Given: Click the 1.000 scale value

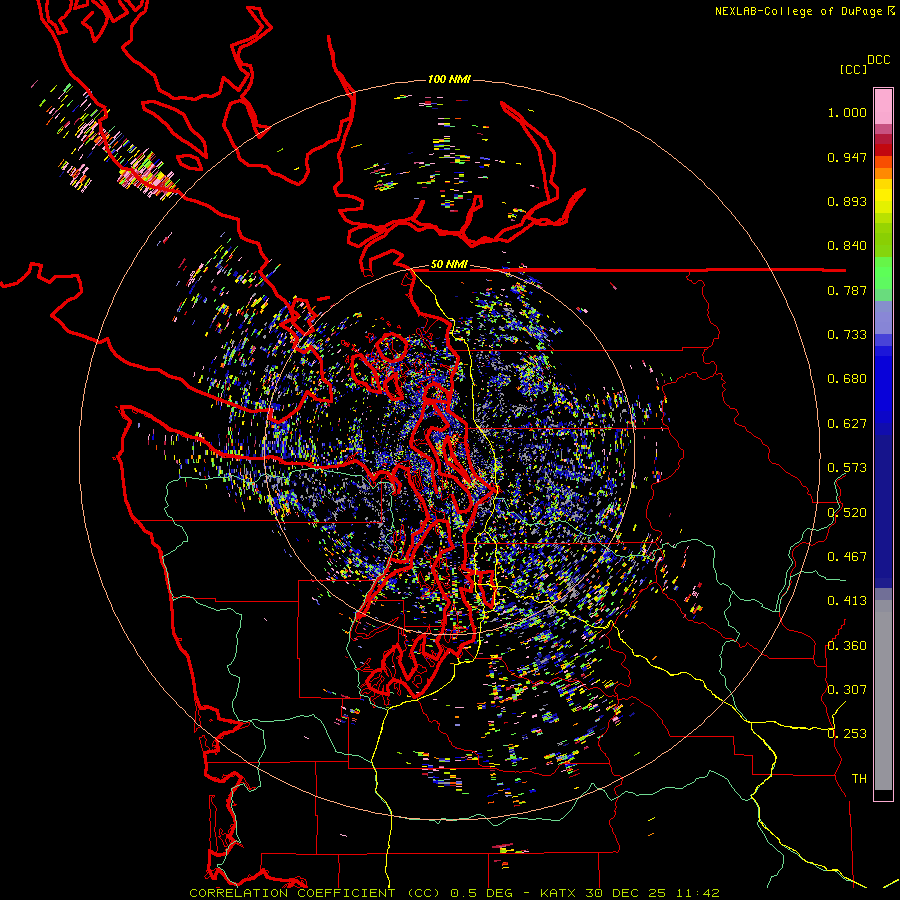Looking at the screenshot, I should click(847, 112).
